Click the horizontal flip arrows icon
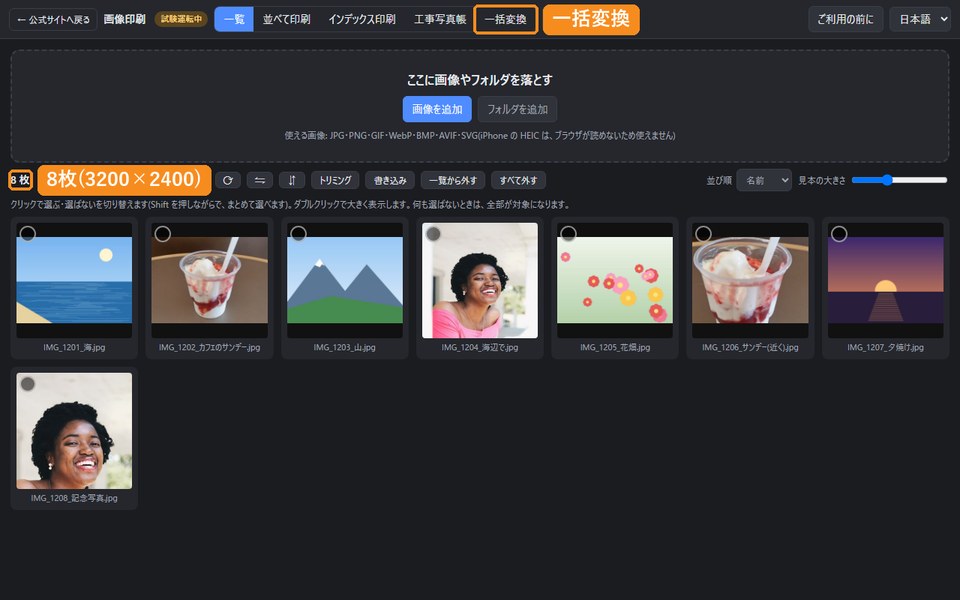 [260, 180]
